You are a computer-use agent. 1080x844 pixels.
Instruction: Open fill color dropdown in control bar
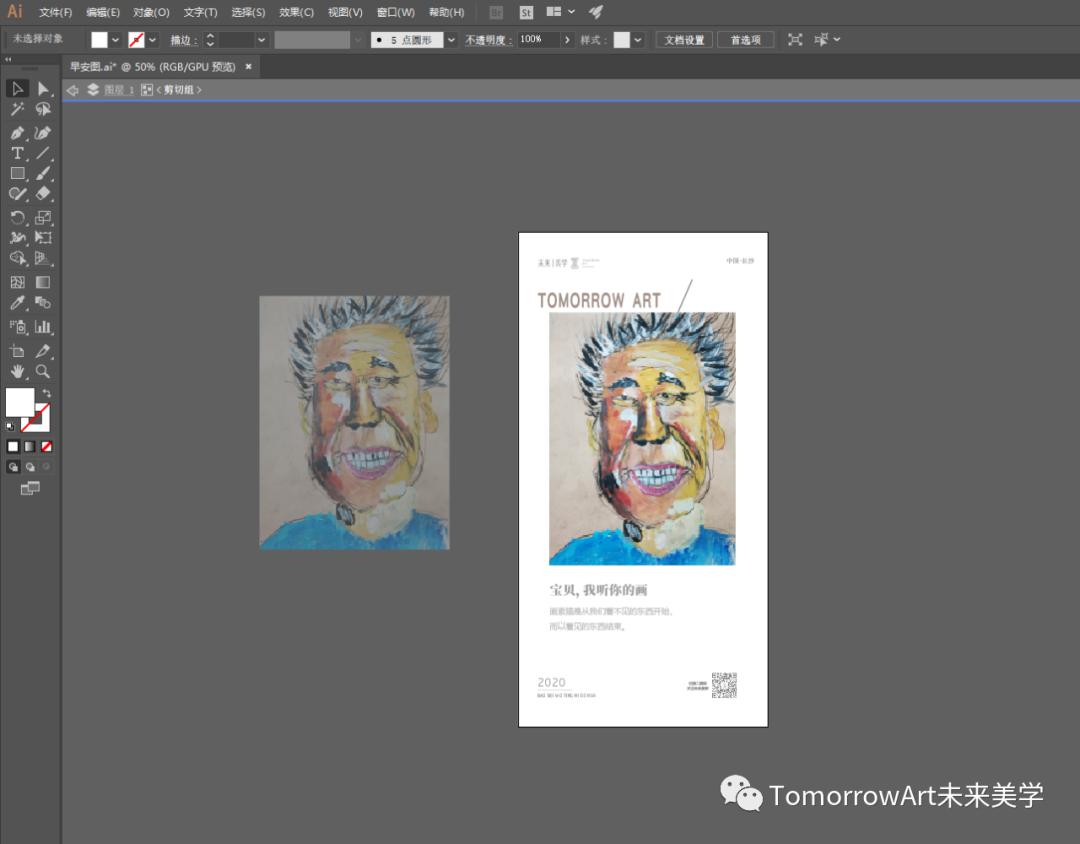click(116, 40)
